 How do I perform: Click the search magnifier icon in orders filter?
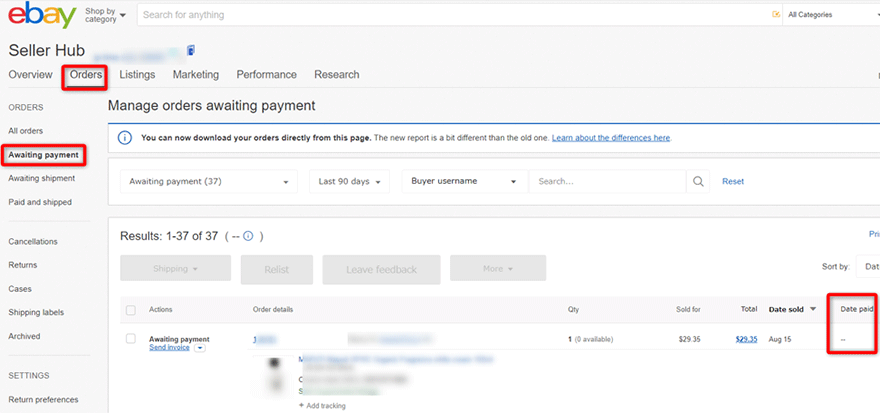click(698, 181)
